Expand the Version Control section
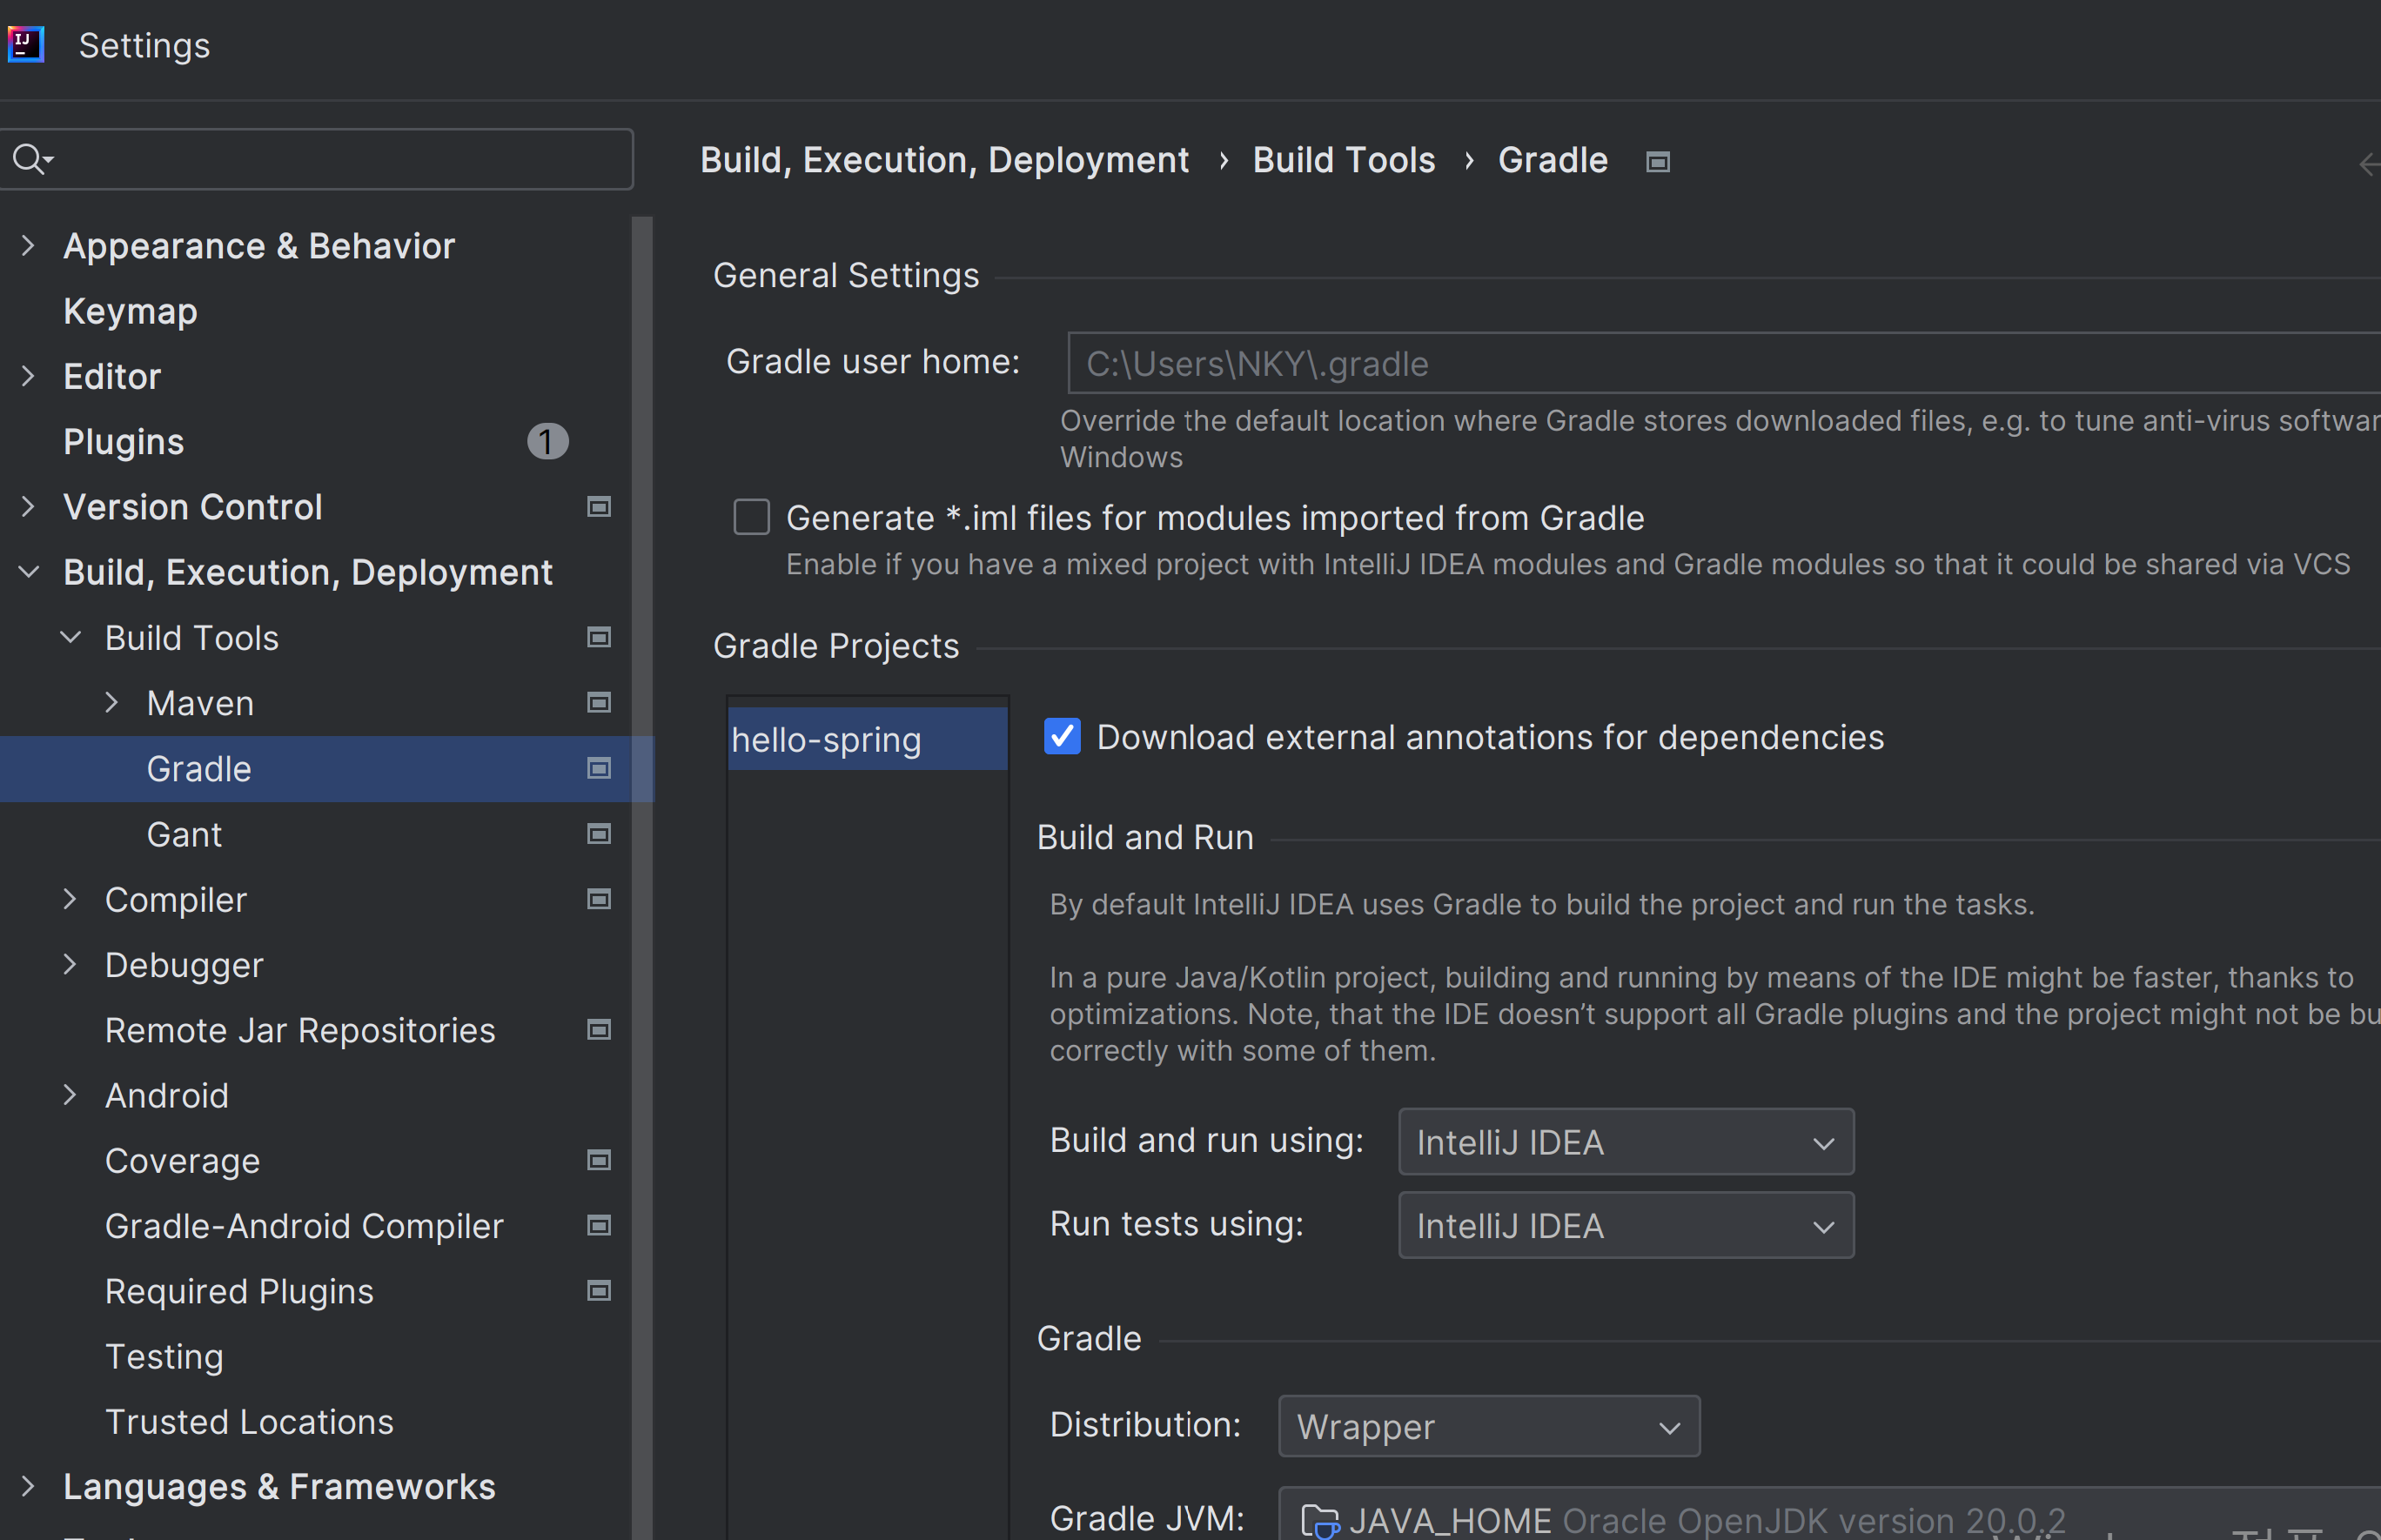This screenshot has height=1540, width=2381. click(x=28, y=507)
